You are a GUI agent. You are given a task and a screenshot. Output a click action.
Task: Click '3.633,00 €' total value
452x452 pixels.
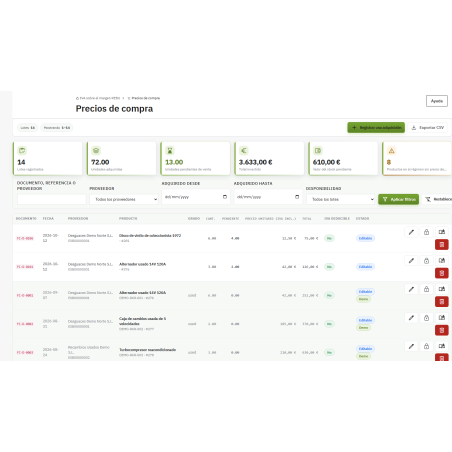pyautogui.click(x=255, y=162)
